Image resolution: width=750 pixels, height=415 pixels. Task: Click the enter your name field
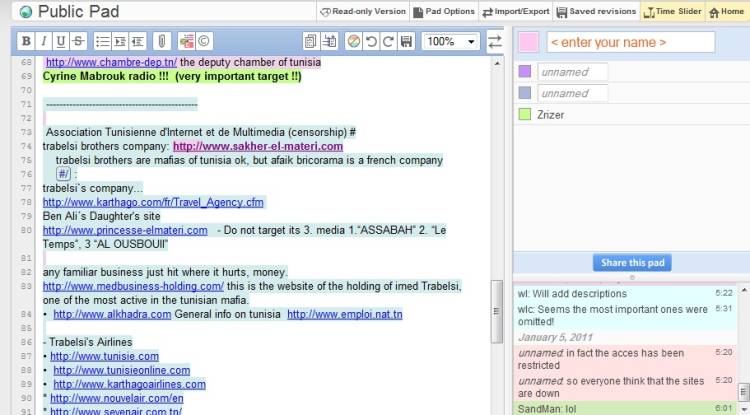coord(631,42)
